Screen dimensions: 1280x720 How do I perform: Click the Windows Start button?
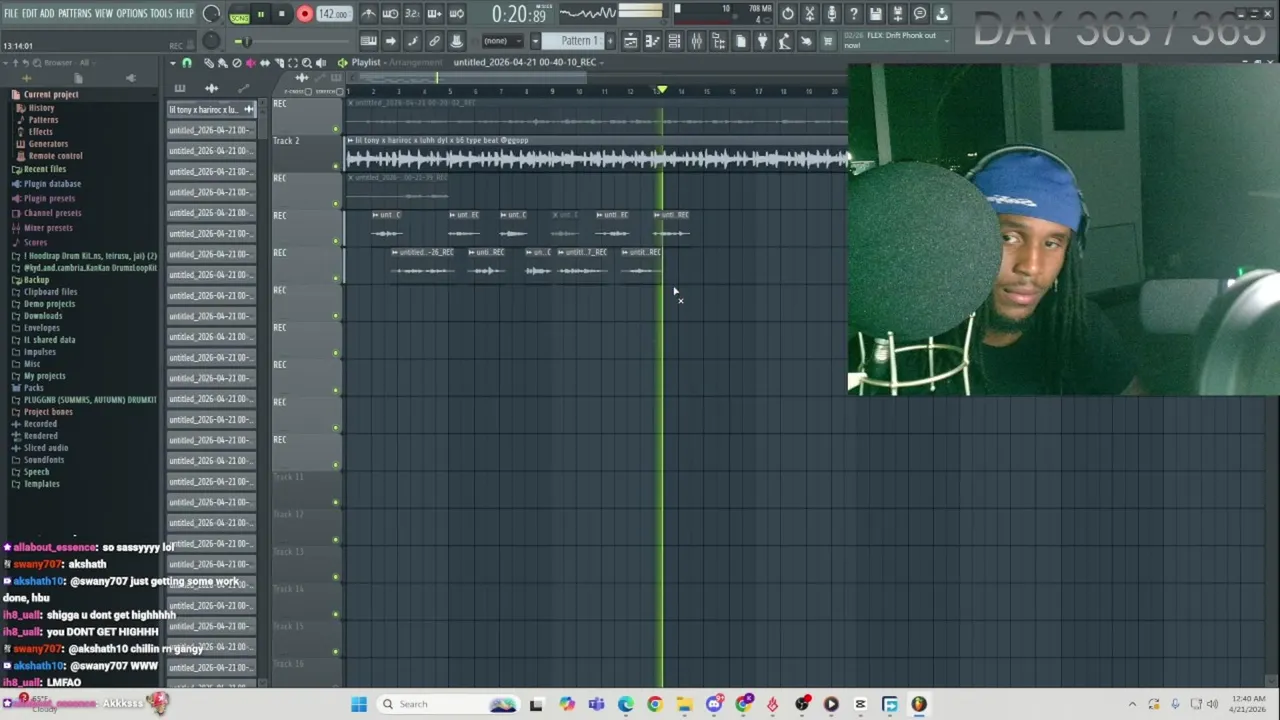(359, 704)
